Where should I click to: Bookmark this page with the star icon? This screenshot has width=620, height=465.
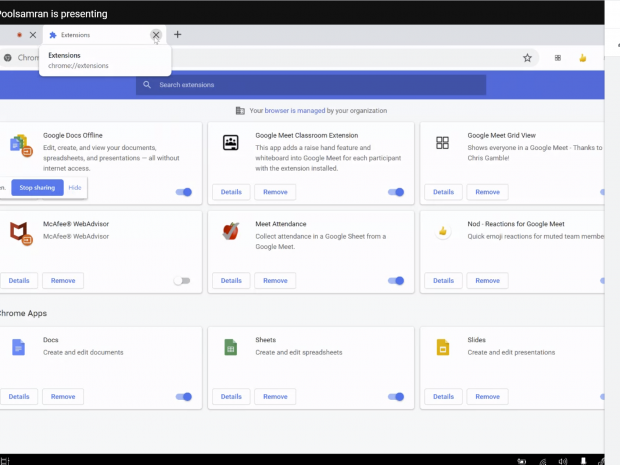[527, 58]
